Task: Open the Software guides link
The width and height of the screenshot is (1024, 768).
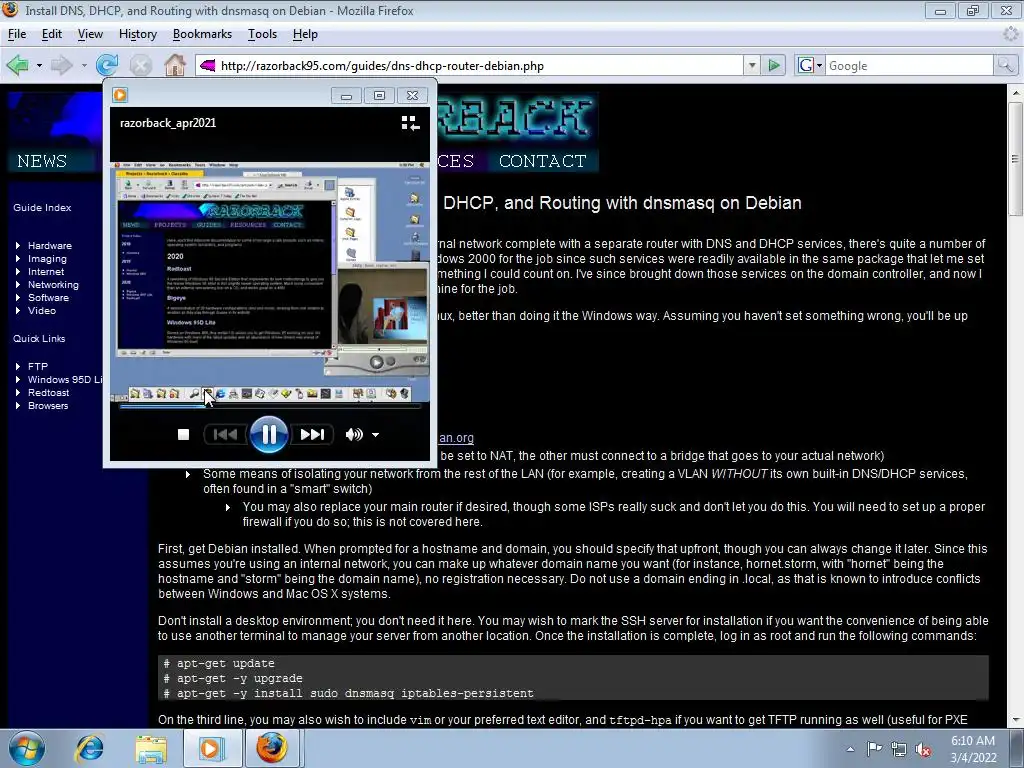Action: click(48, 298)
